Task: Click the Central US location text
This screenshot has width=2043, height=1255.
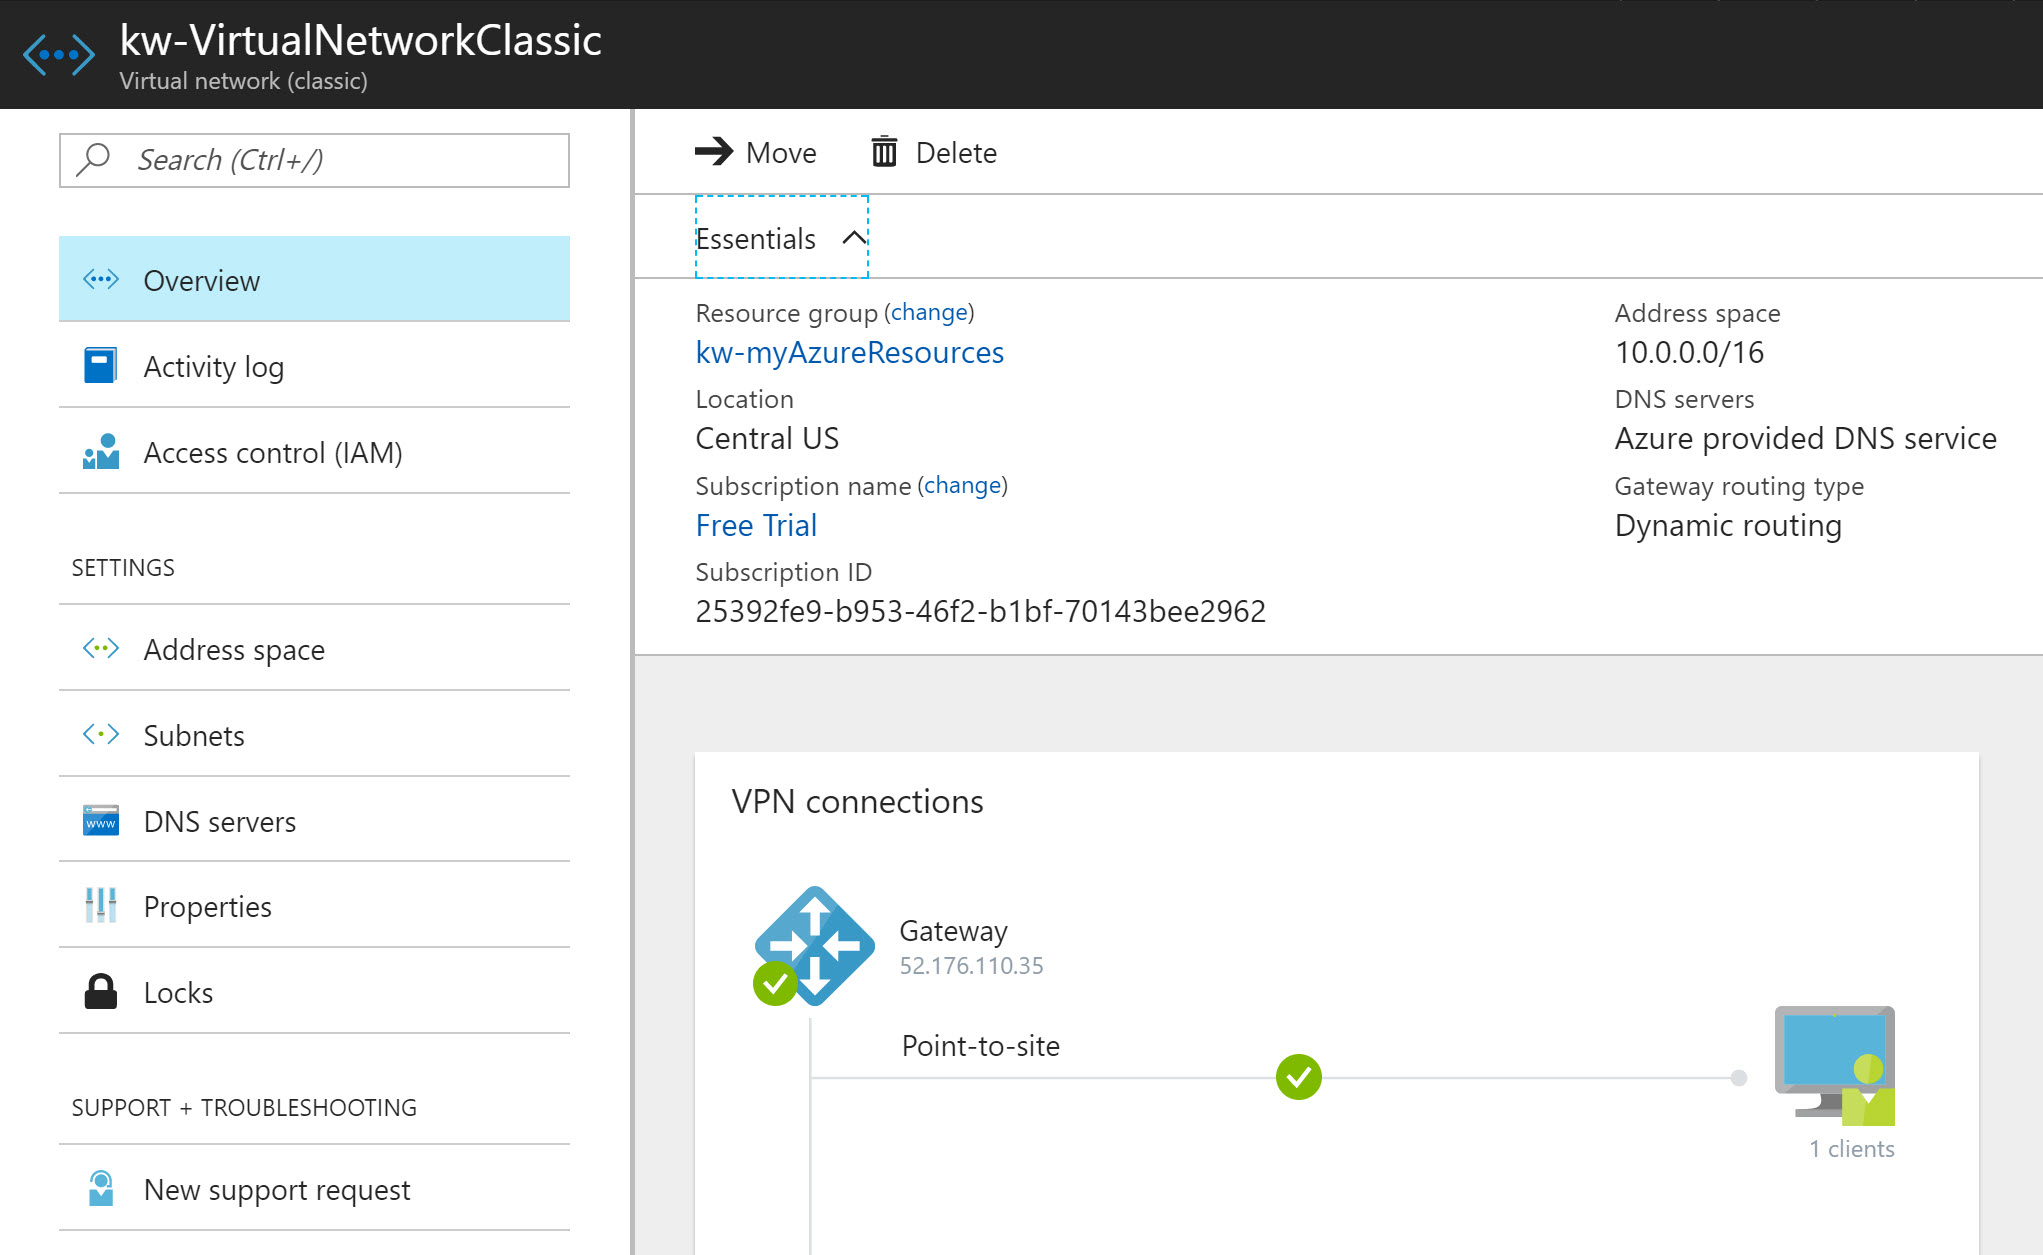Action: [767, 438]
